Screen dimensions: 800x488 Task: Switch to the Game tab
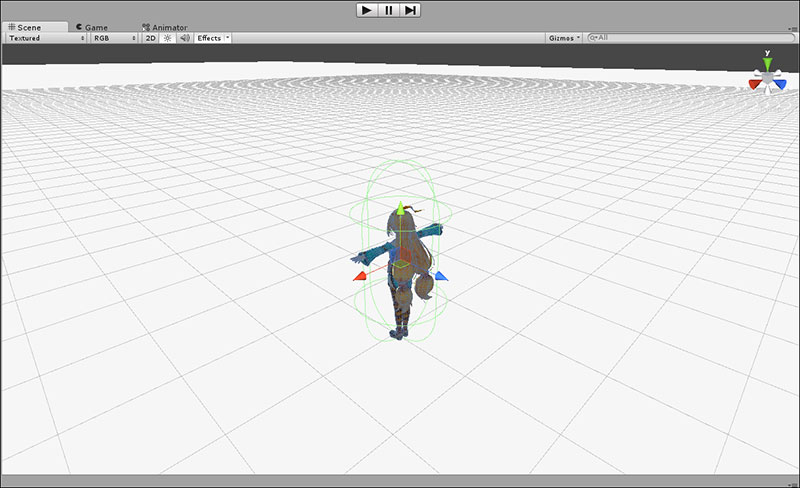92,27
